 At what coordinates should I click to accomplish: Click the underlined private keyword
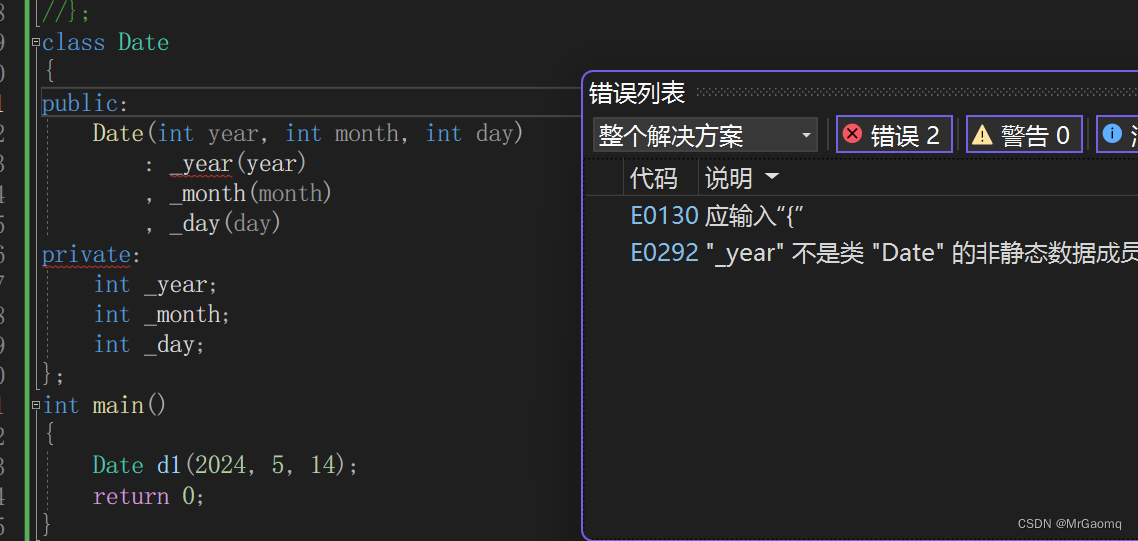(86, 254)
